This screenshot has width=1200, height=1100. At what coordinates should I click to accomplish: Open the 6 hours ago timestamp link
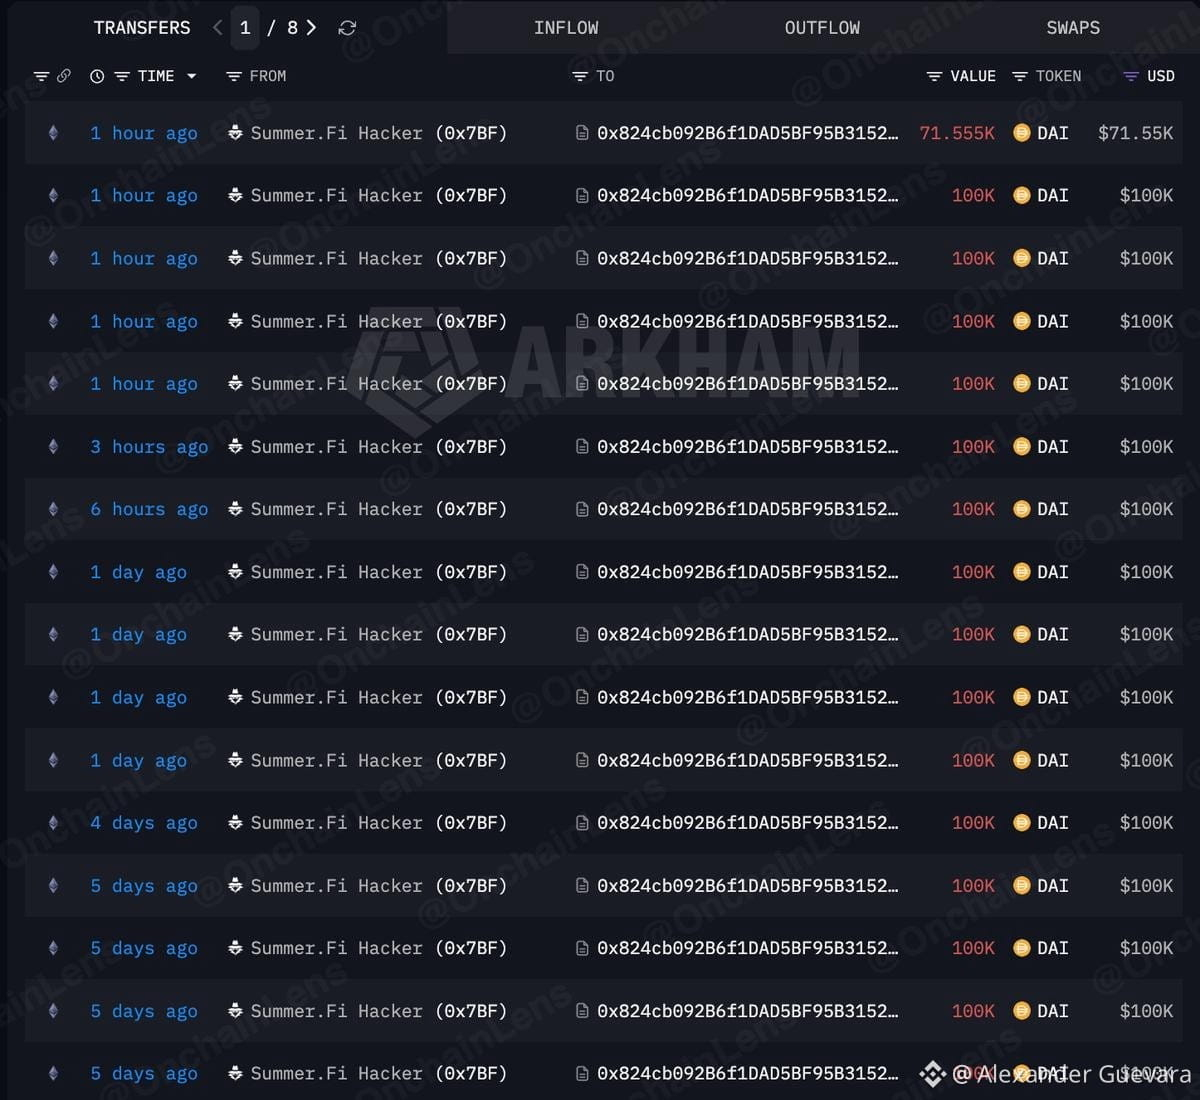pyautogui.click(x=149, y=509)
